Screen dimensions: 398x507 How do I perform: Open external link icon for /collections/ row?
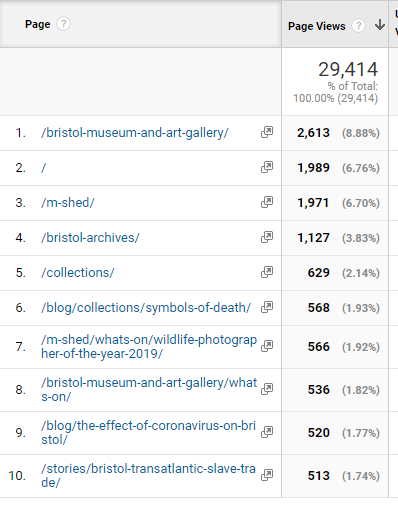(x=267, y=272)
